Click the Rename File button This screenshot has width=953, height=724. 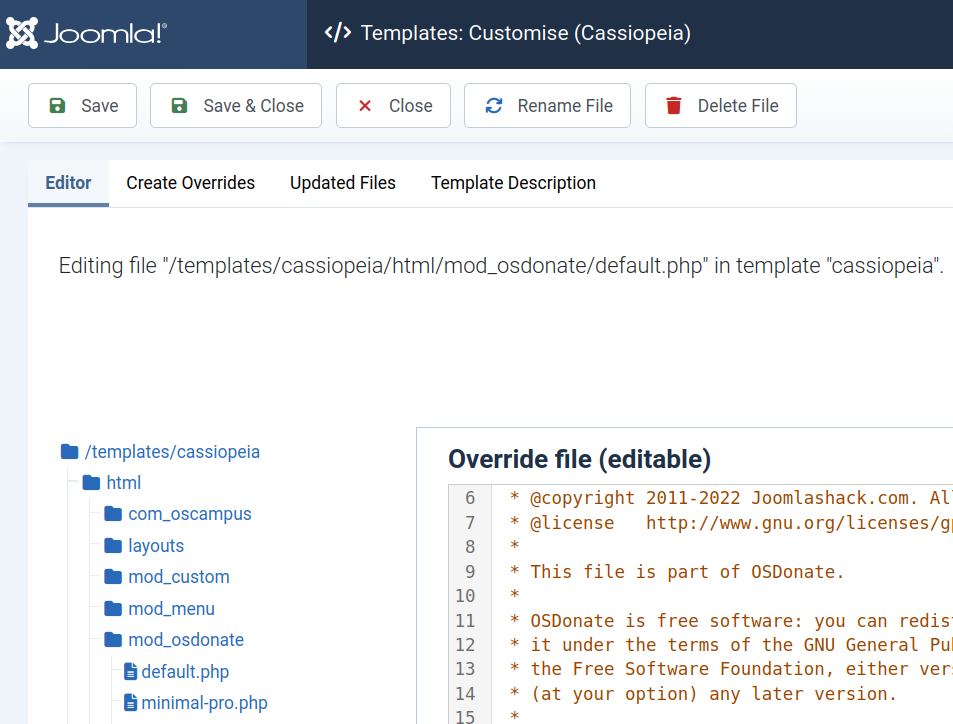click(x=547, y=105)
